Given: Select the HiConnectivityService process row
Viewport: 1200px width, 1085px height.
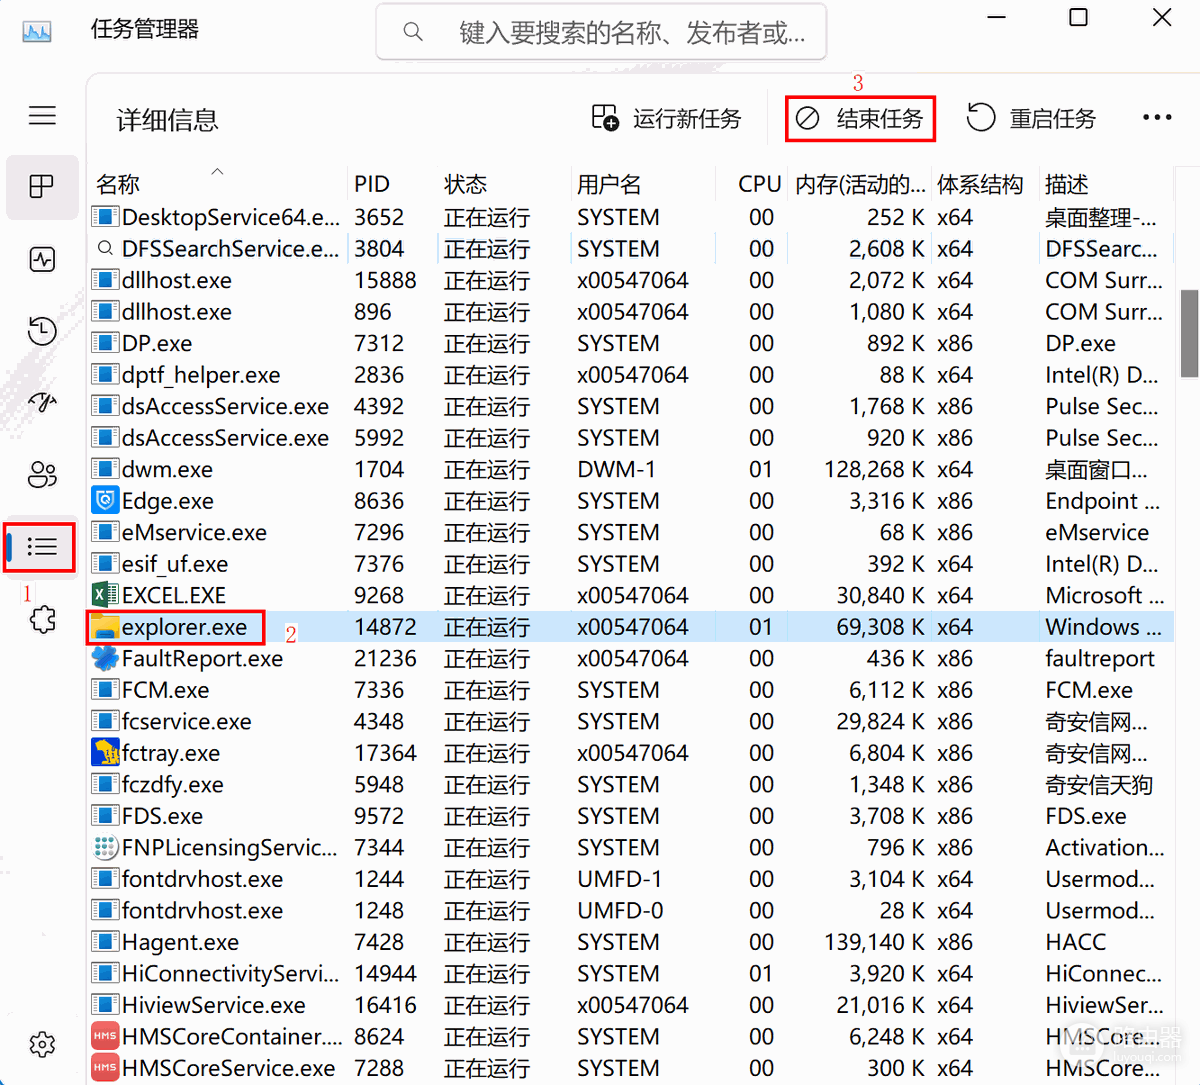Looking at the screenshot, I should (x=630, y=973).
